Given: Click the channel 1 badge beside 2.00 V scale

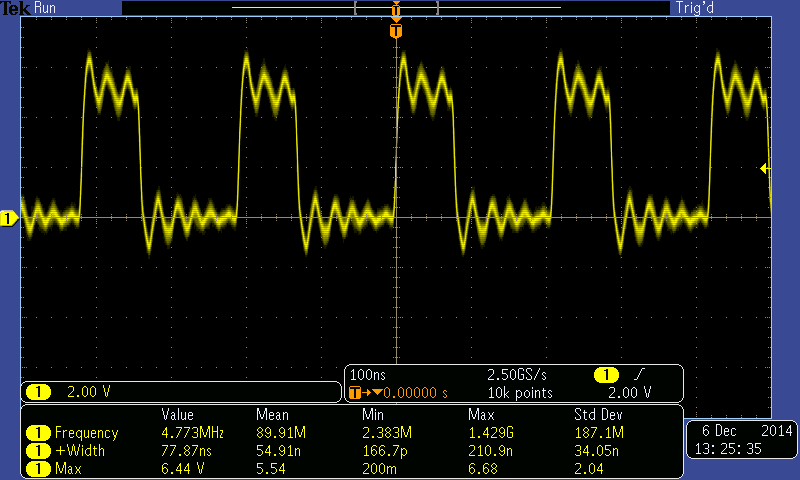Looking at the screenshot, I should (x=38, y=392).
